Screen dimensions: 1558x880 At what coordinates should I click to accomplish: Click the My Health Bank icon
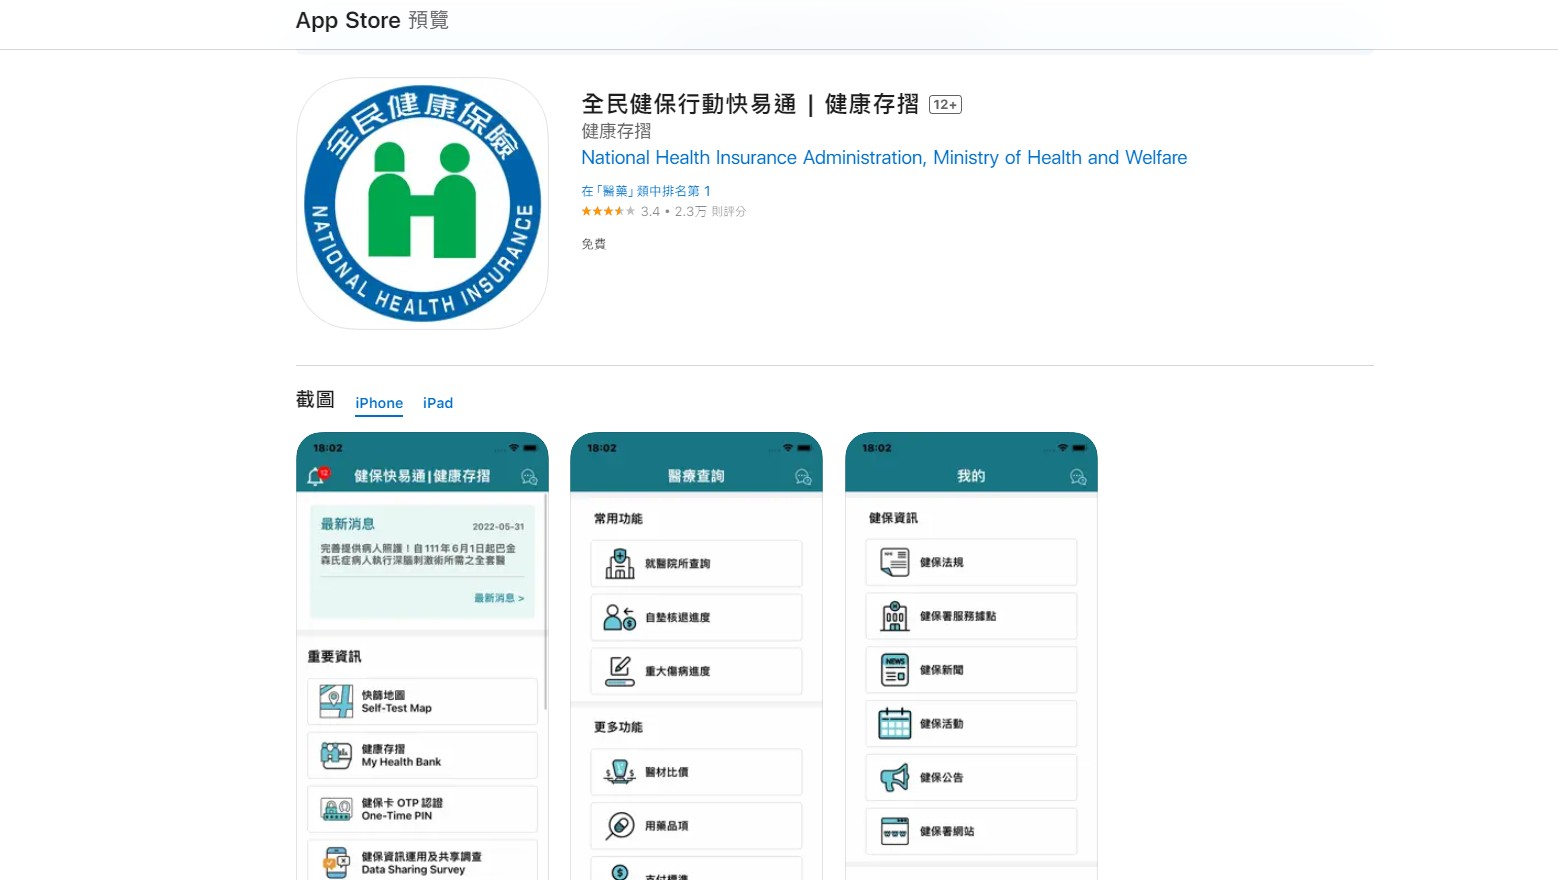click(x=336, y=755)
